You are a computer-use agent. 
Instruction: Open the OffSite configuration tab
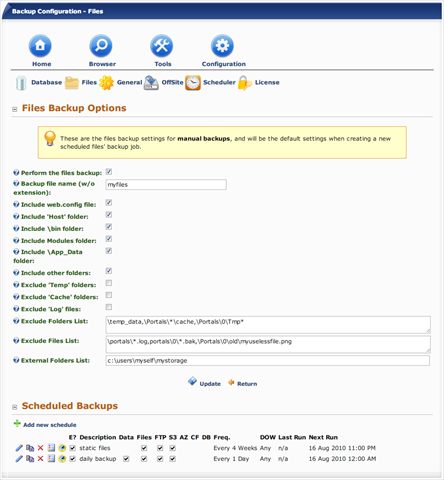click(172, 82)
